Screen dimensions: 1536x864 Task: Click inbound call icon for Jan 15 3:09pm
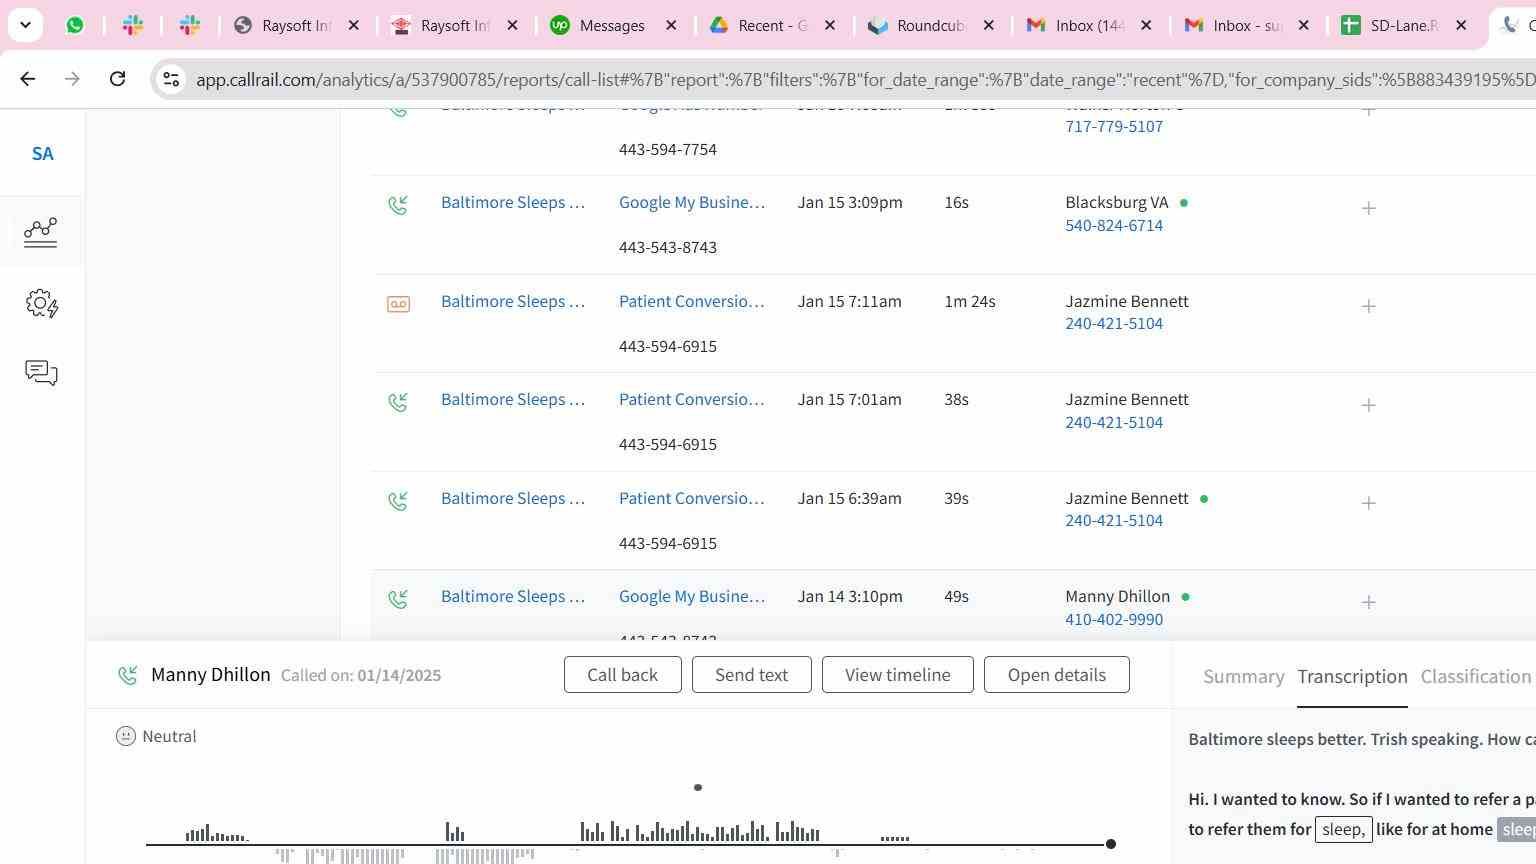point(398,205)
